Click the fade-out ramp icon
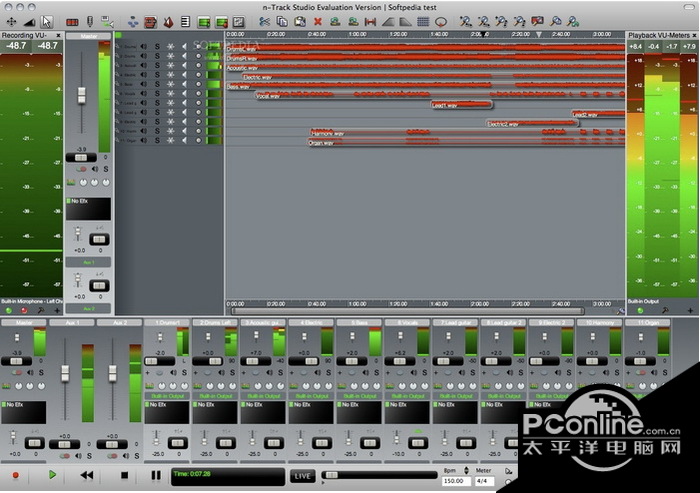This screenshot has width=700, height=493. pyautogui.click(x=405, y=21)
